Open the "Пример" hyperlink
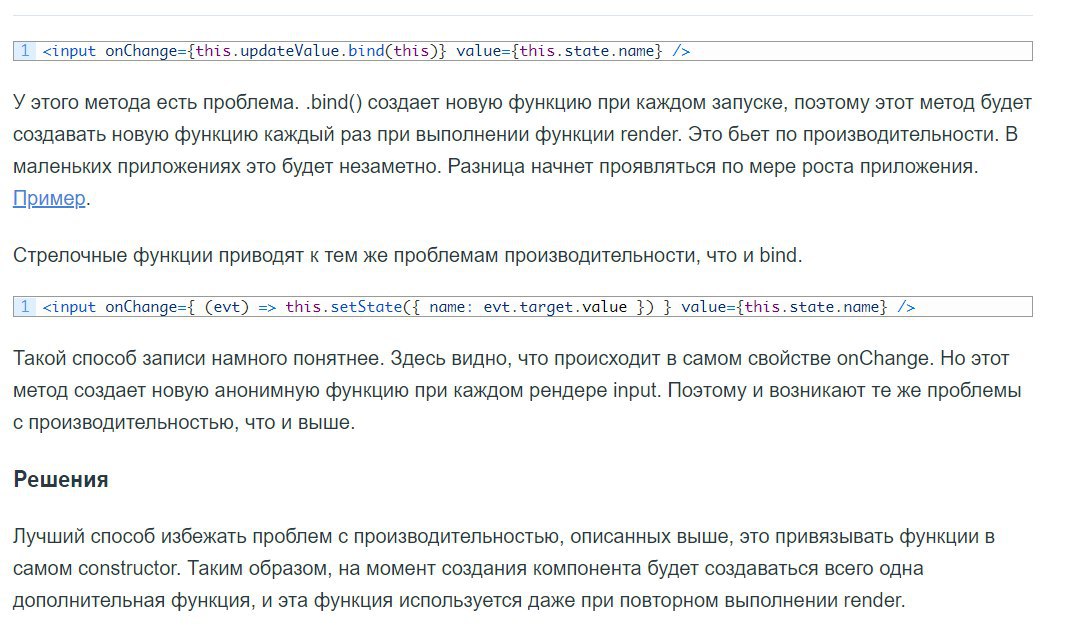 [49, 198]
